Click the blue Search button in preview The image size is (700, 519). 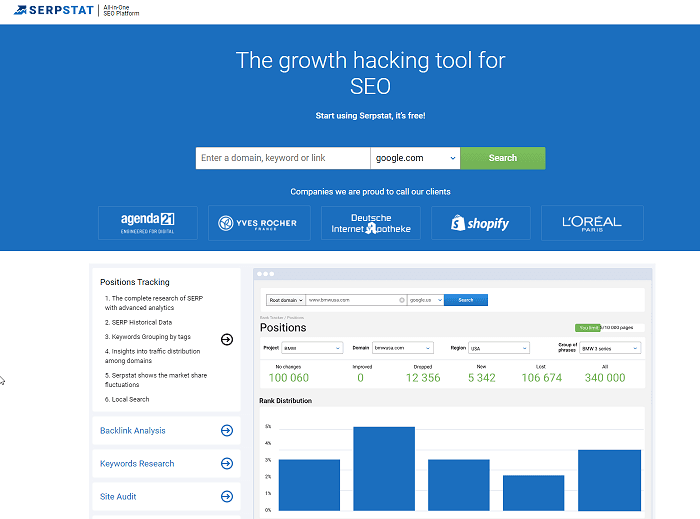pos(465,300)
